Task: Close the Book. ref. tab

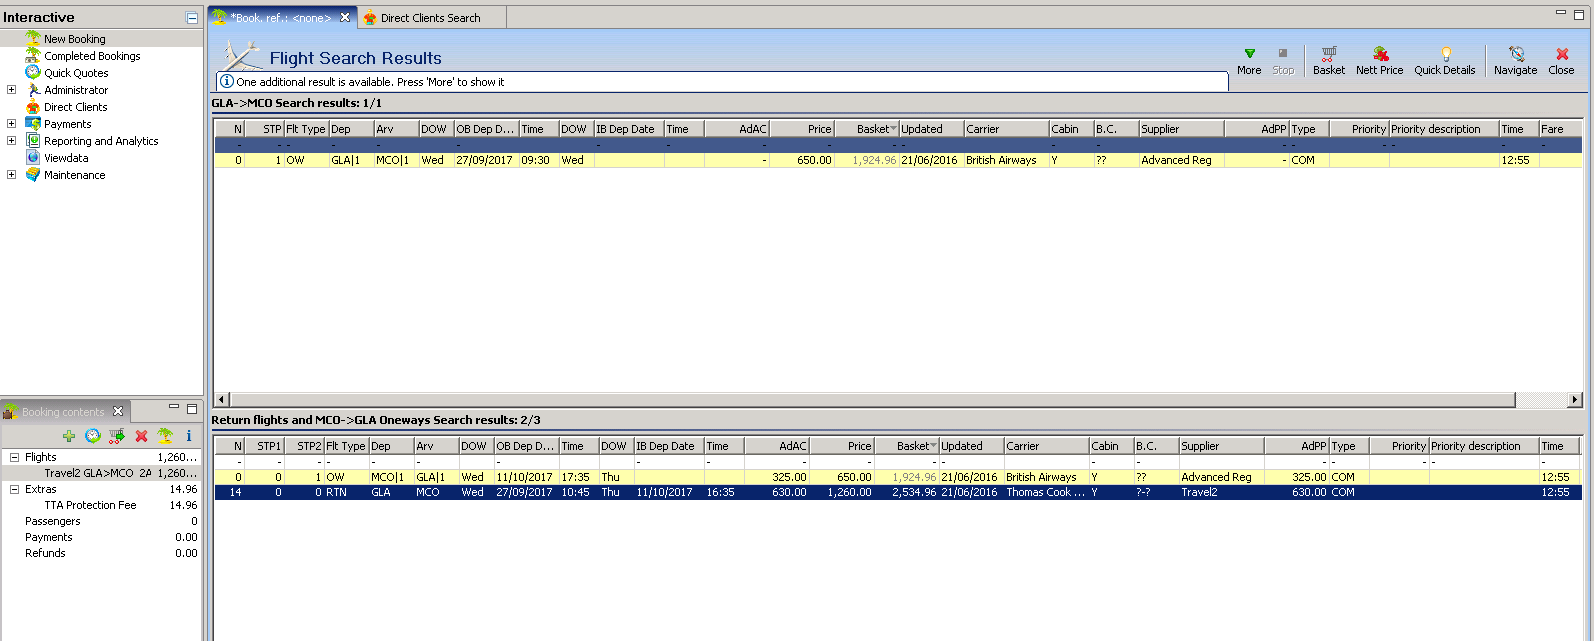Action: (345, 17)
